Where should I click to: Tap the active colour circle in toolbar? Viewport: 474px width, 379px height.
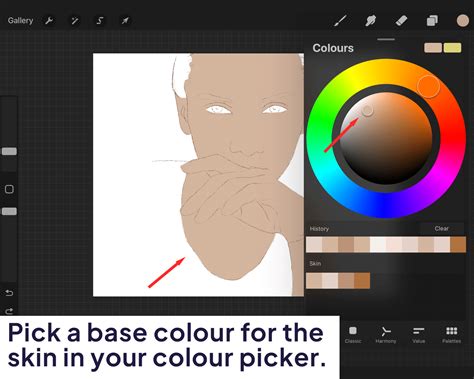coord(463,21)
